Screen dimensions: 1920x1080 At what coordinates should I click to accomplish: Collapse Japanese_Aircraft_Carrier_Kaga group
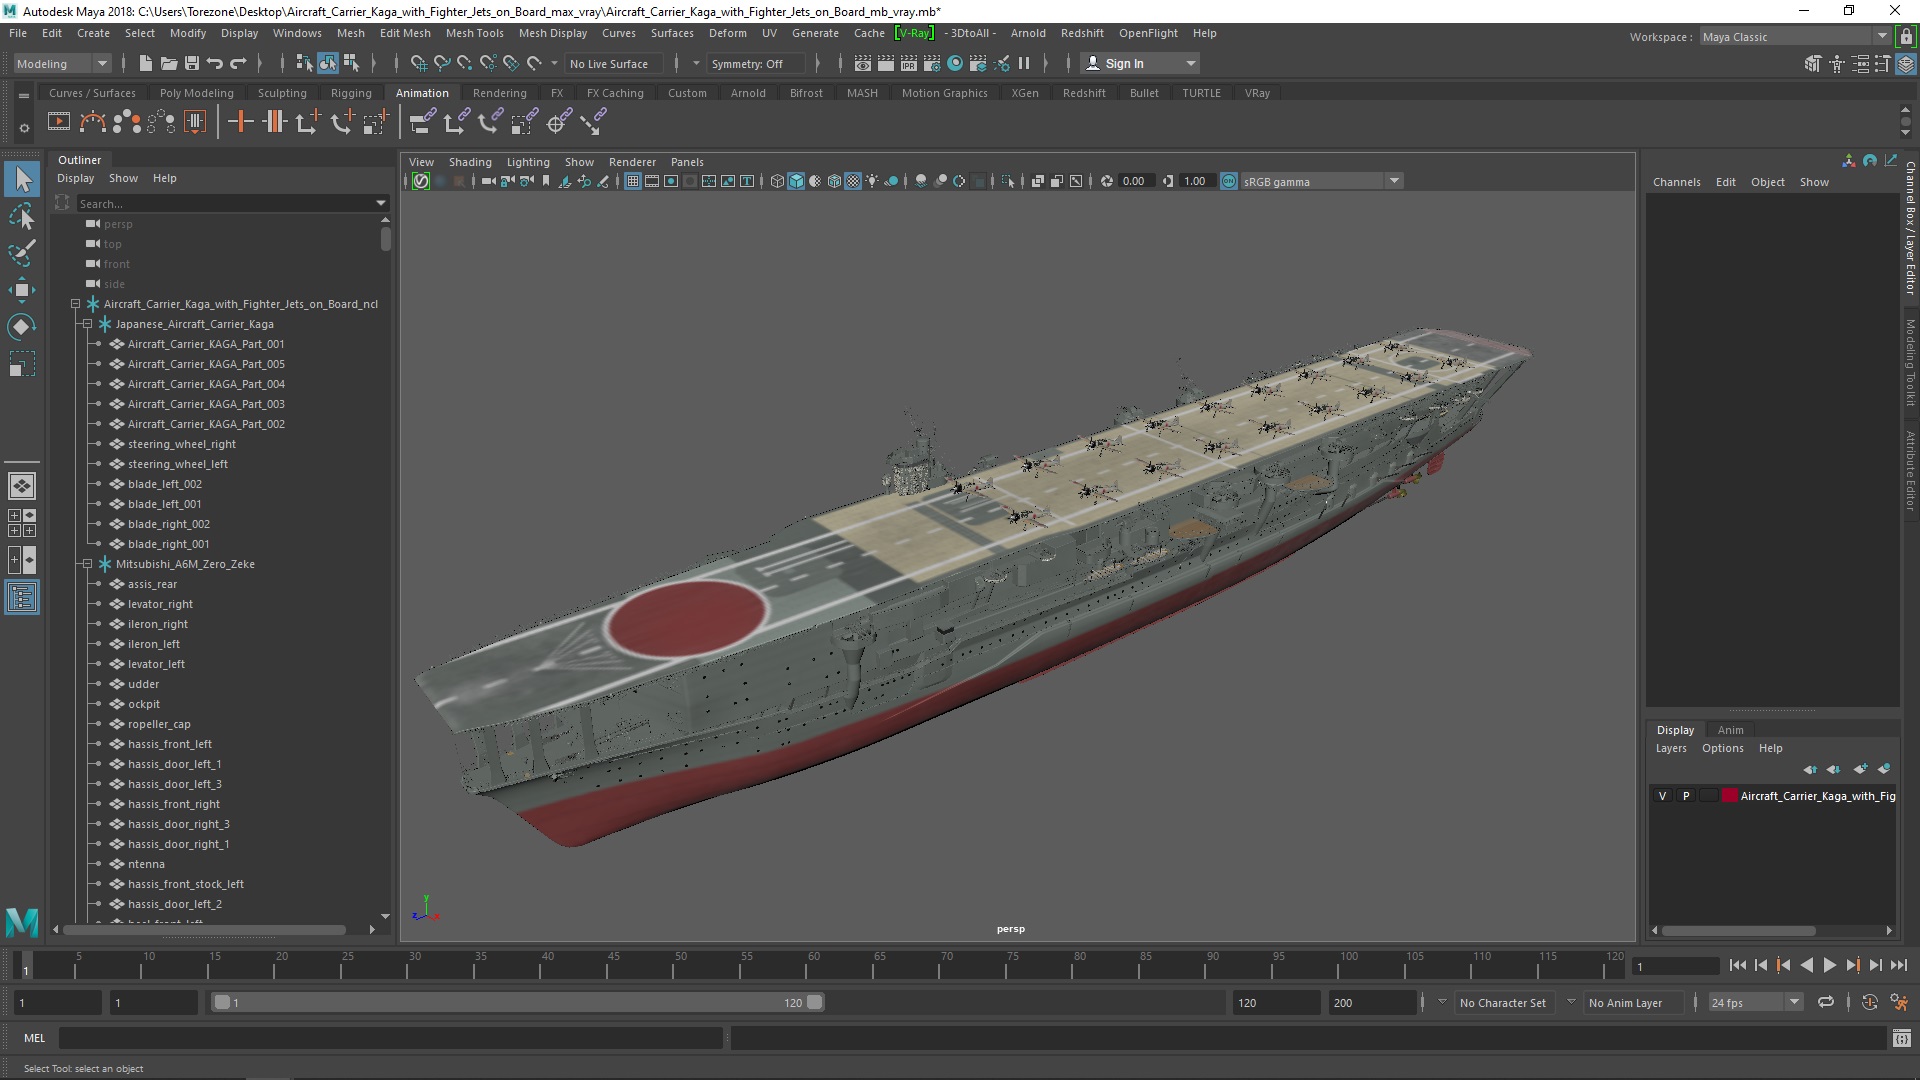coord(88,324)
